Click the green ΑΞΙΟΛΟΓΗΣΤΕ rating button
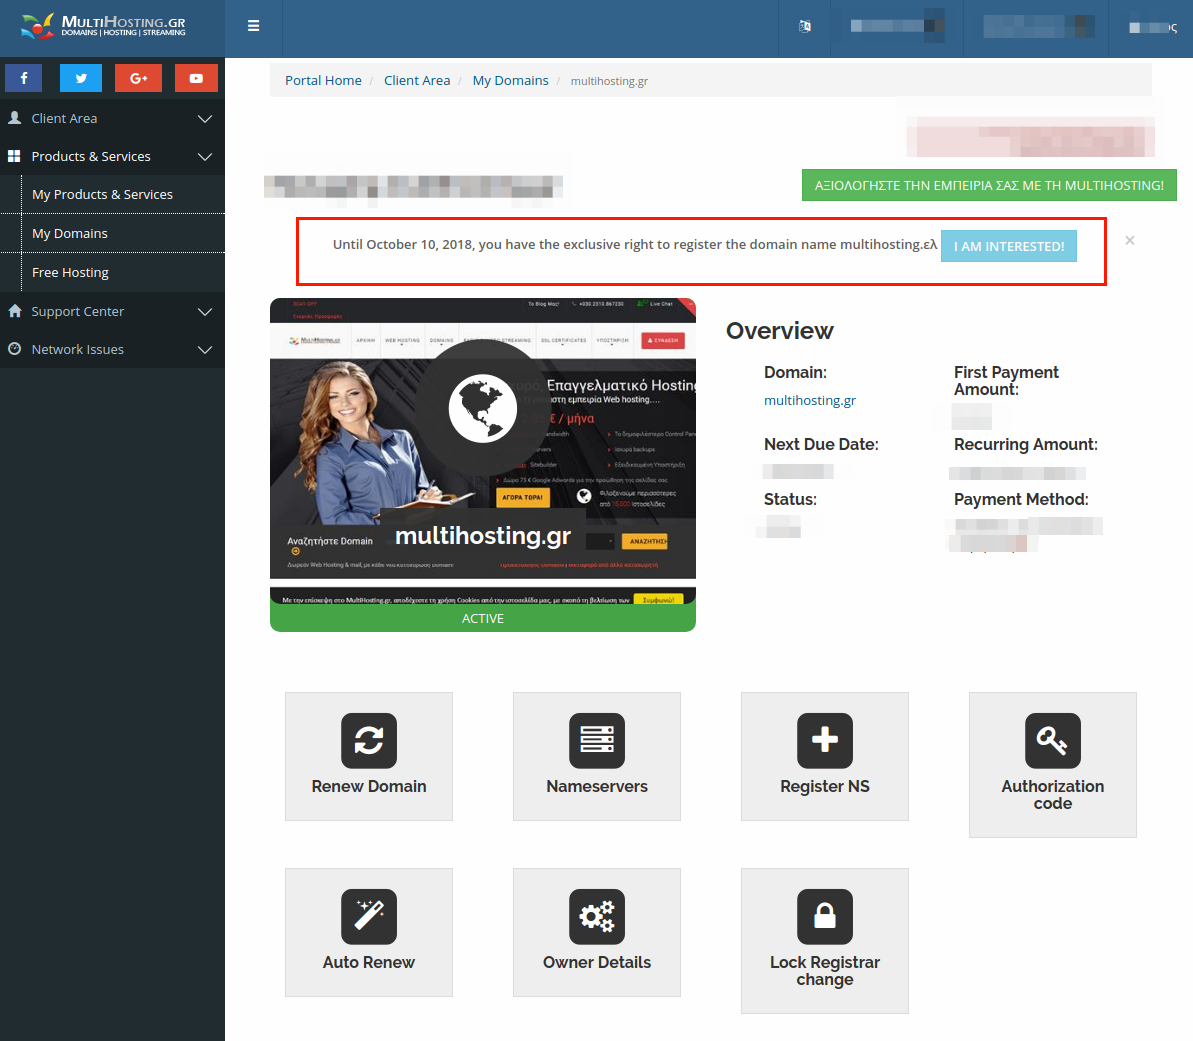1193x1041 pixels. point(989,185)
